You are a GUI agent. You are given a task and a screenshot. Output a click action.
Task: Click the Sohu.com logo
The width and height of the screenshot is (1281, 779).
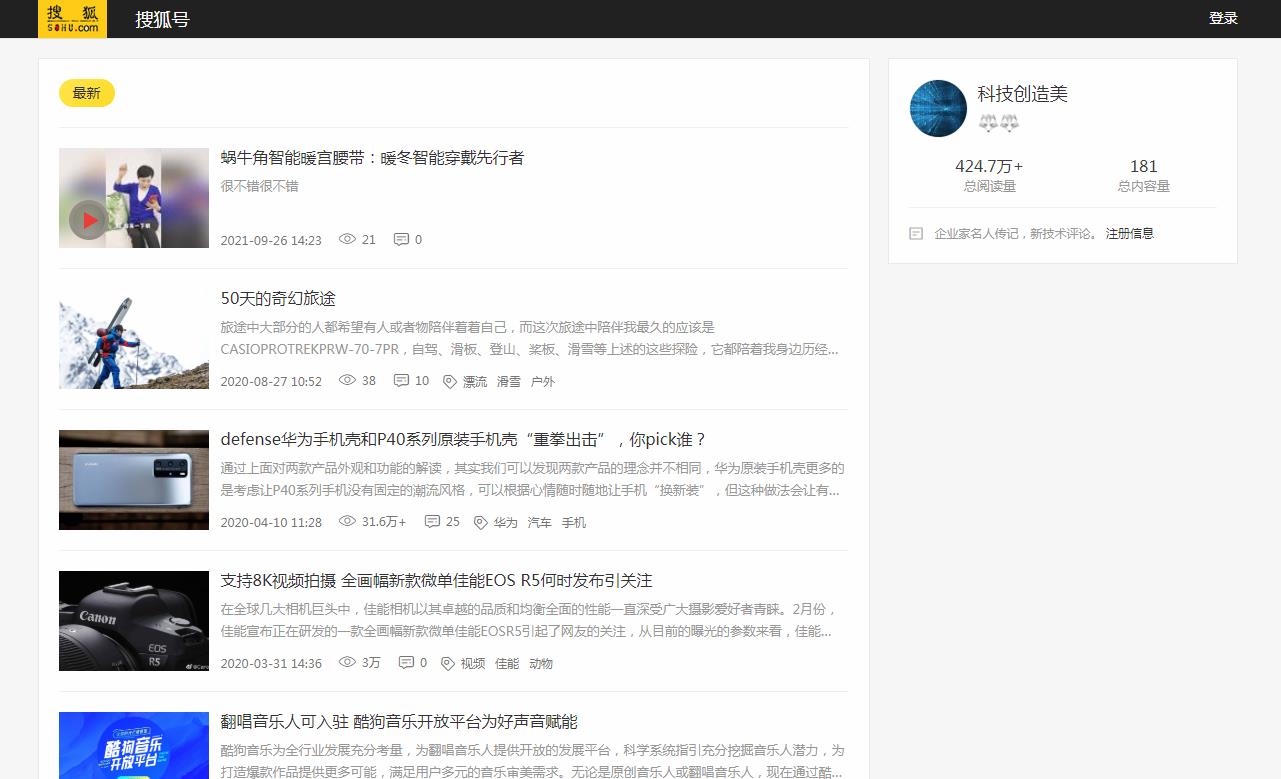coord(72,19)
